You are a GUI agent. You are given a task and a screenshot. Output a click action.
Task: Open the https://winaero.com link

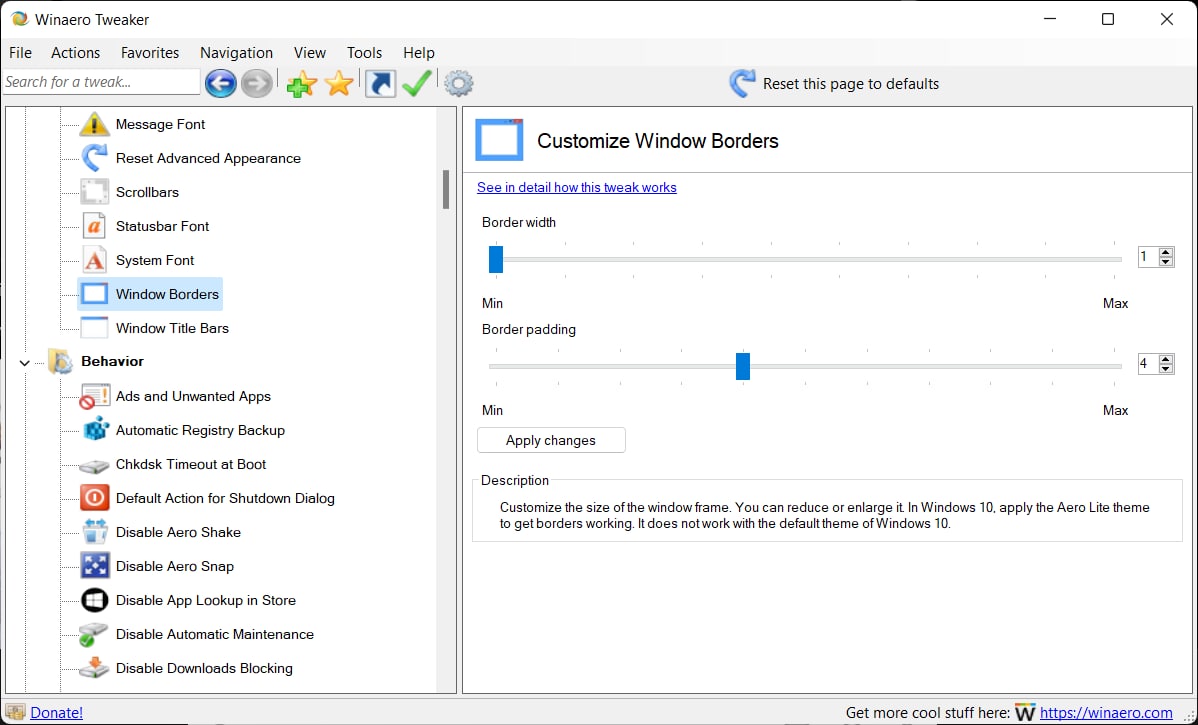click(1106, 713)
